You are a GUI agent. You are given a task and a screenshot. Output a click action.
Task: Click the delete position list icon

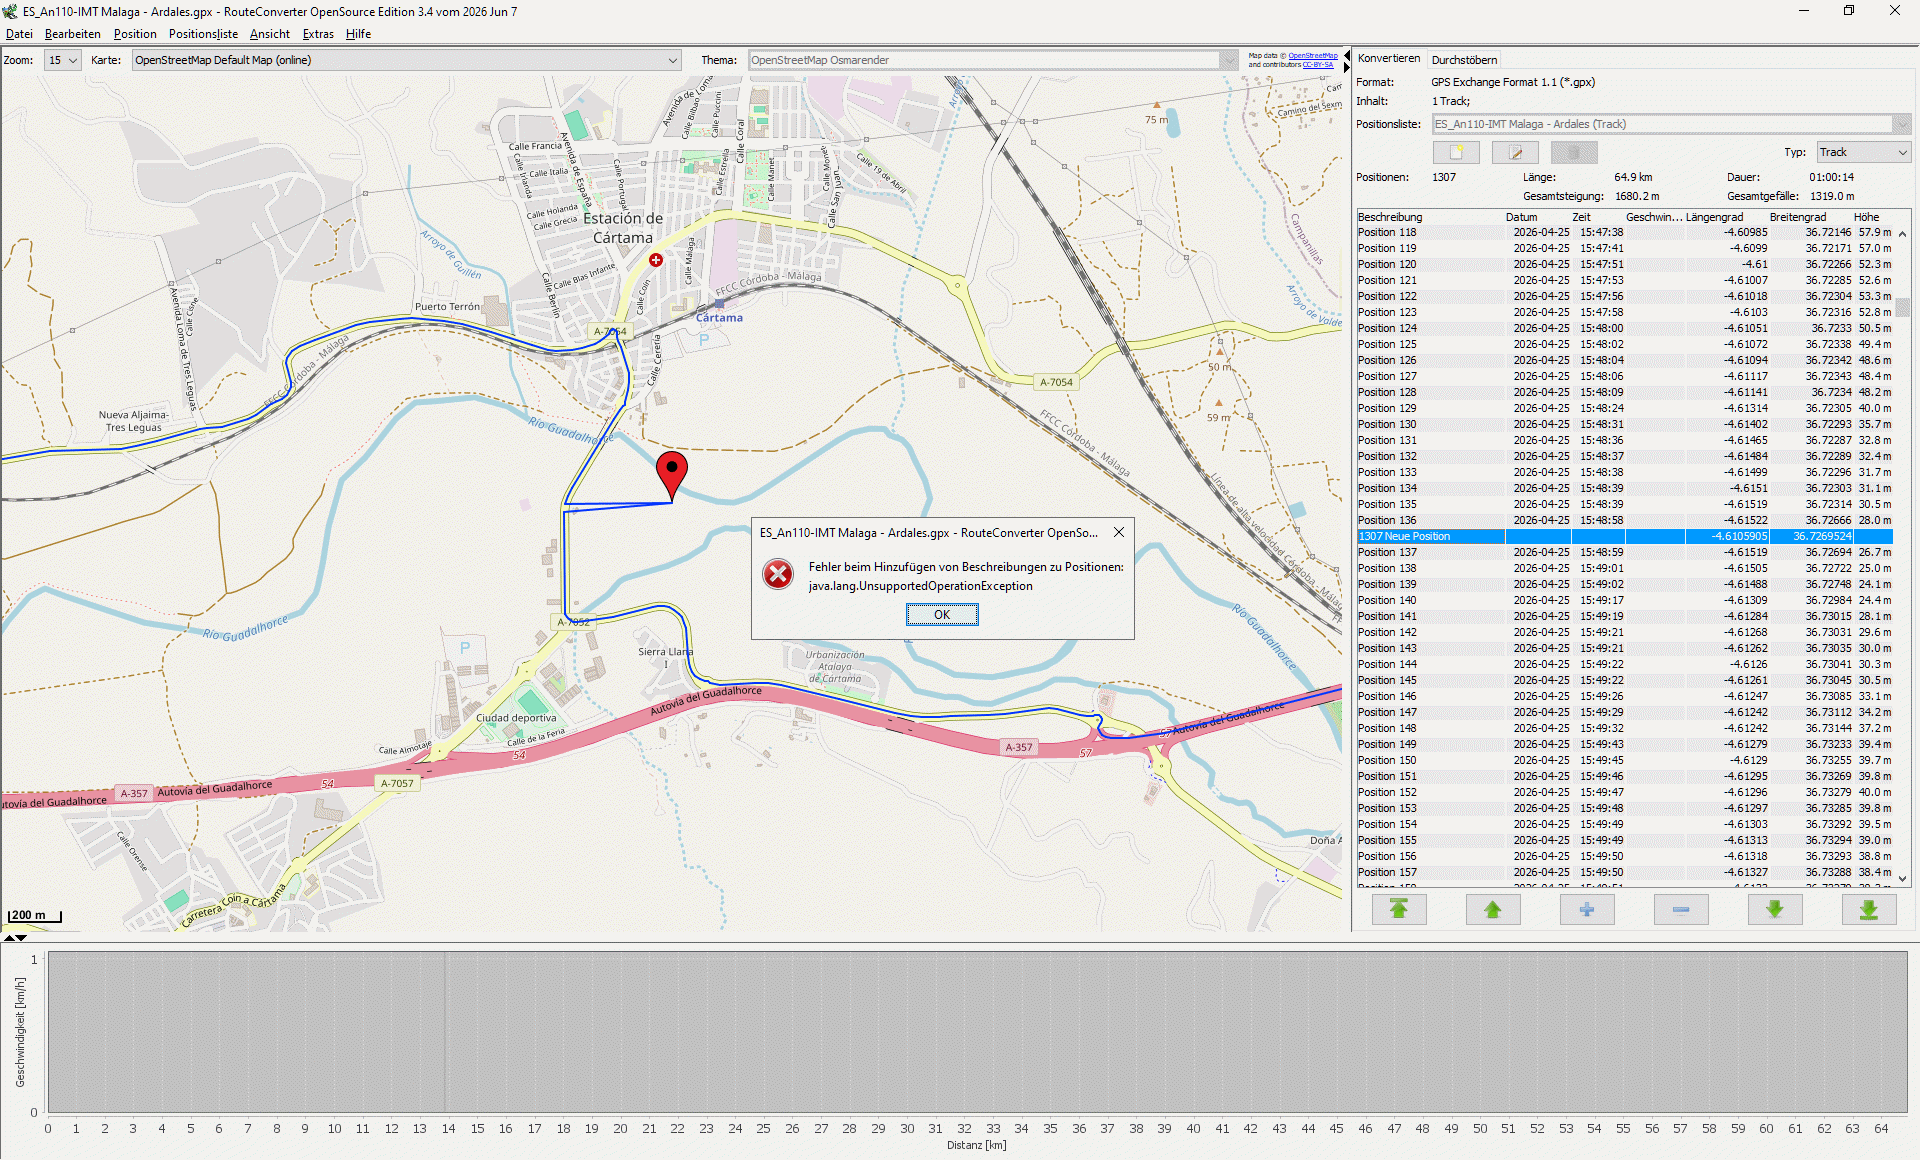1574,152
